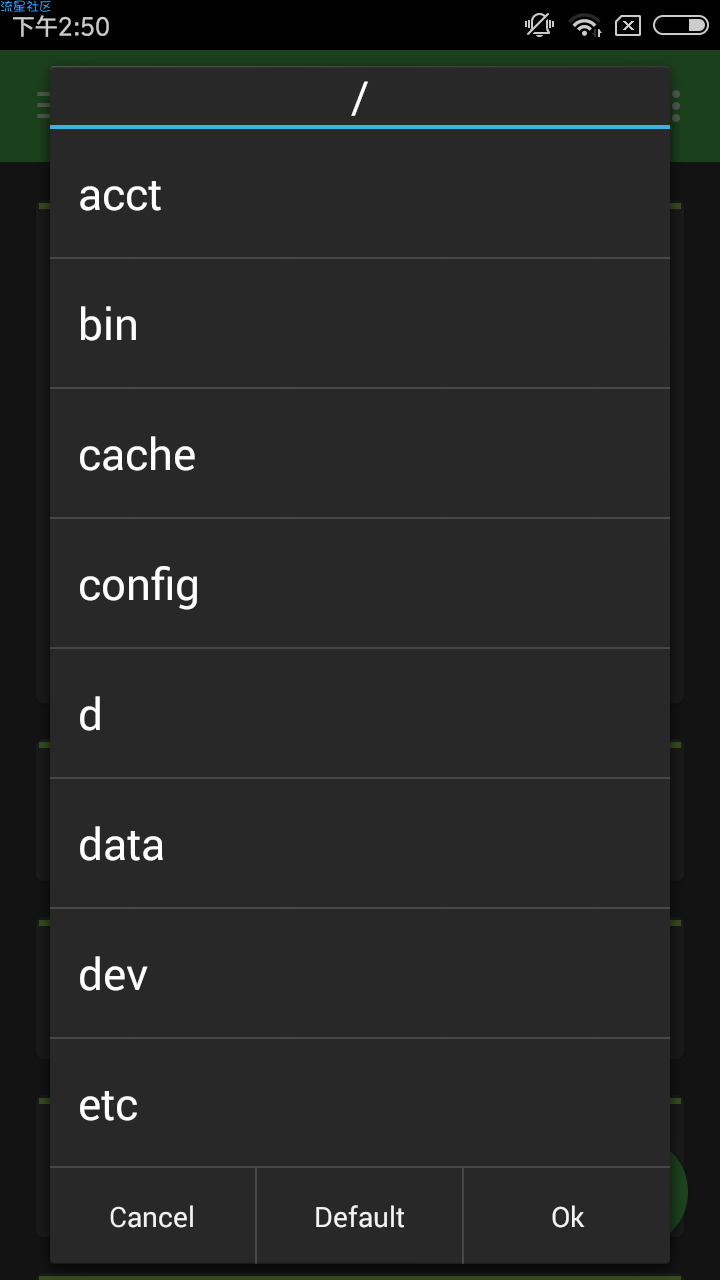
Task: Tap the muted notification bell icon
Action: coord(539,25)
